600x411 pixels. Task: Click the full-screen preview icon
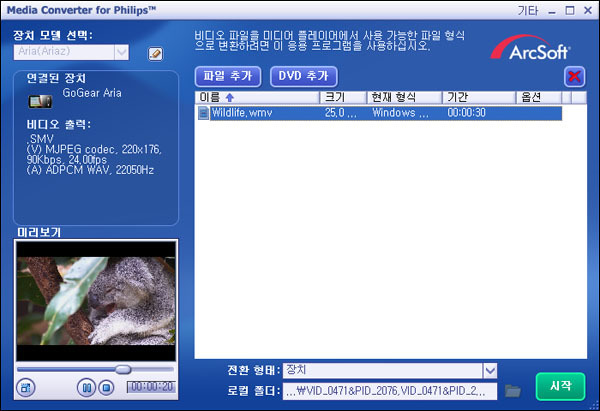(26, 388)
